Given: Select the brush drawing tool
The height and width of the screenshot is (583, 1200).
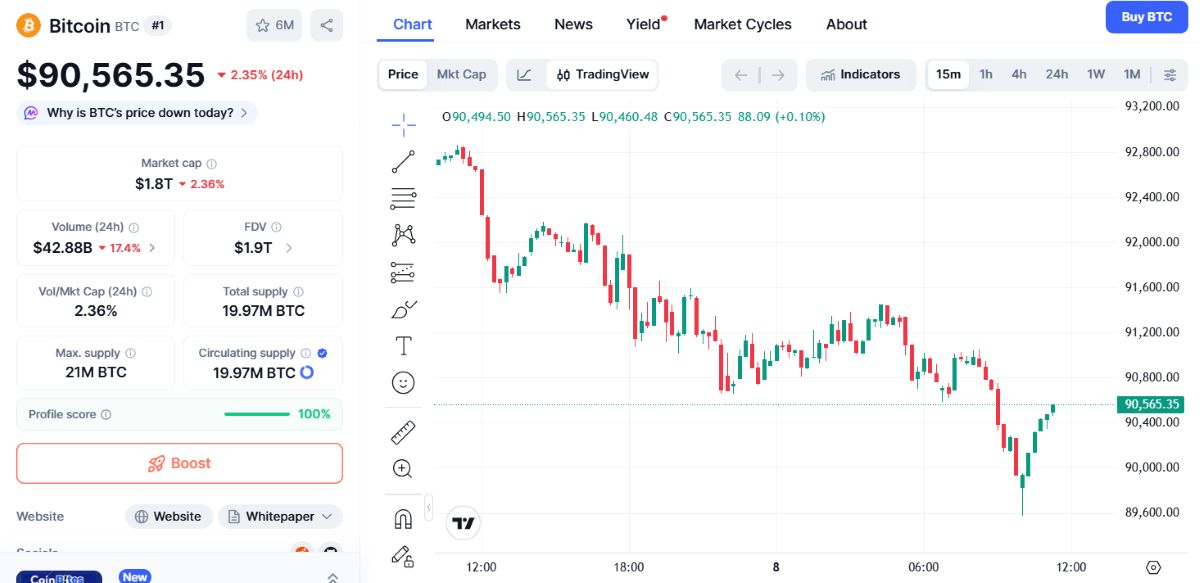Looking at the screenshot, I should click(x=403, y=310).
